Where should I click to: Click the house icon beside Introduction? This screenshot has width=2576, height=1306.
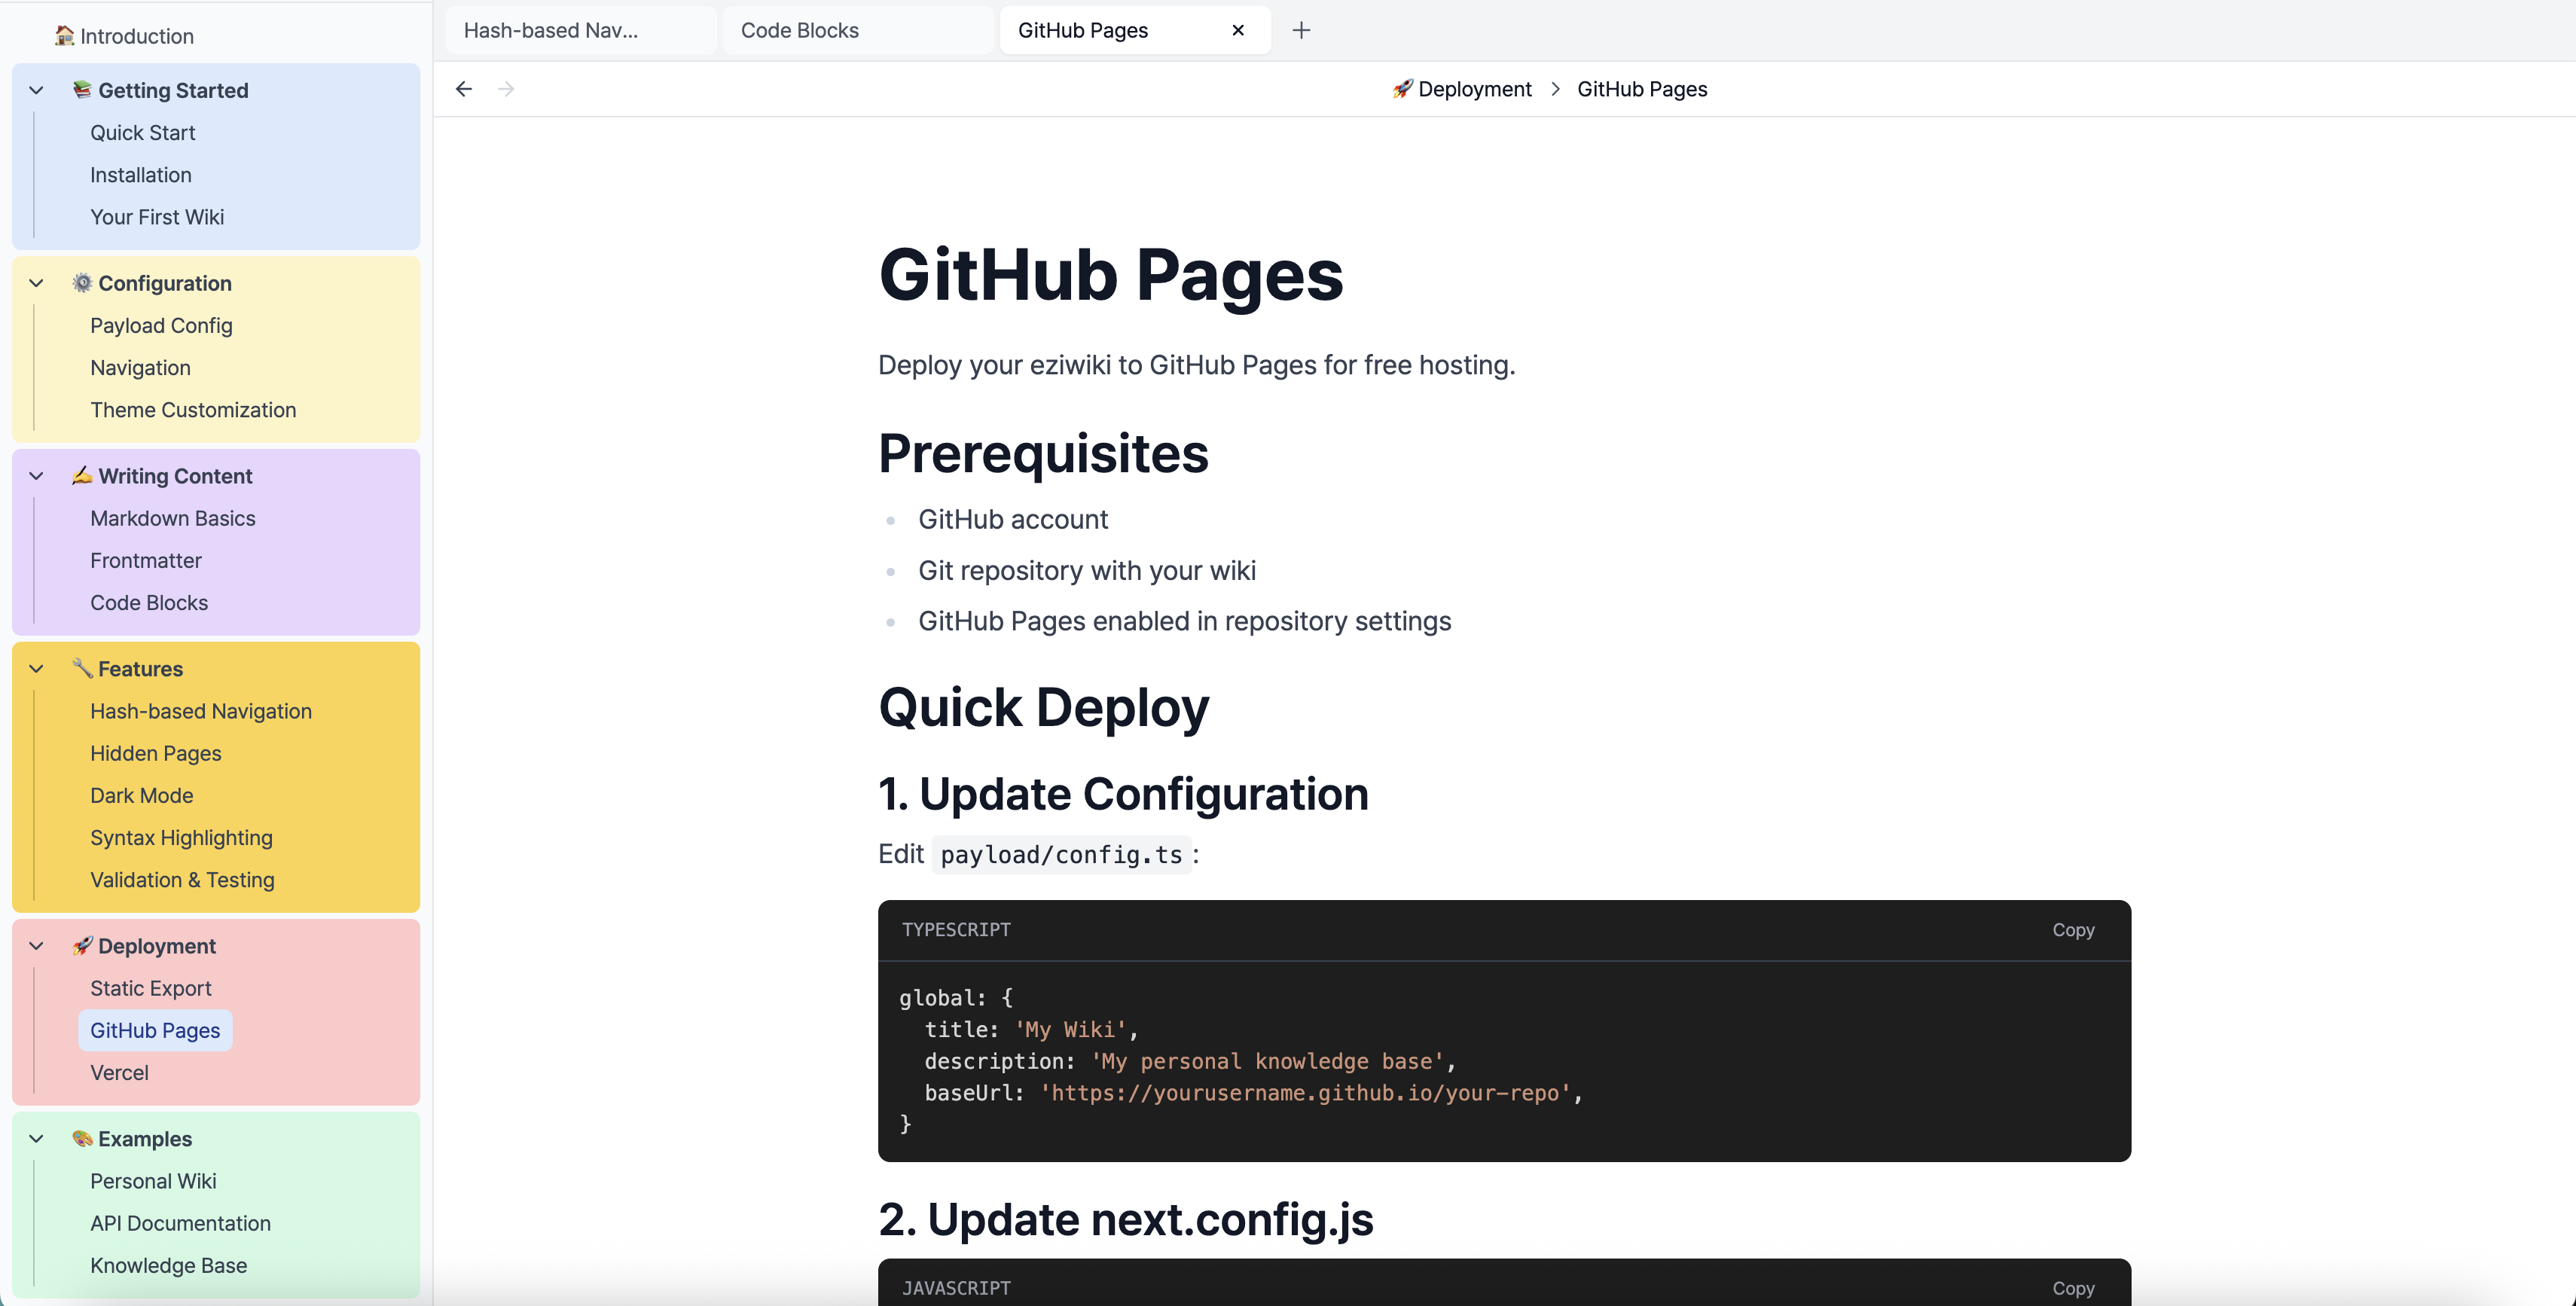(64, 36)
